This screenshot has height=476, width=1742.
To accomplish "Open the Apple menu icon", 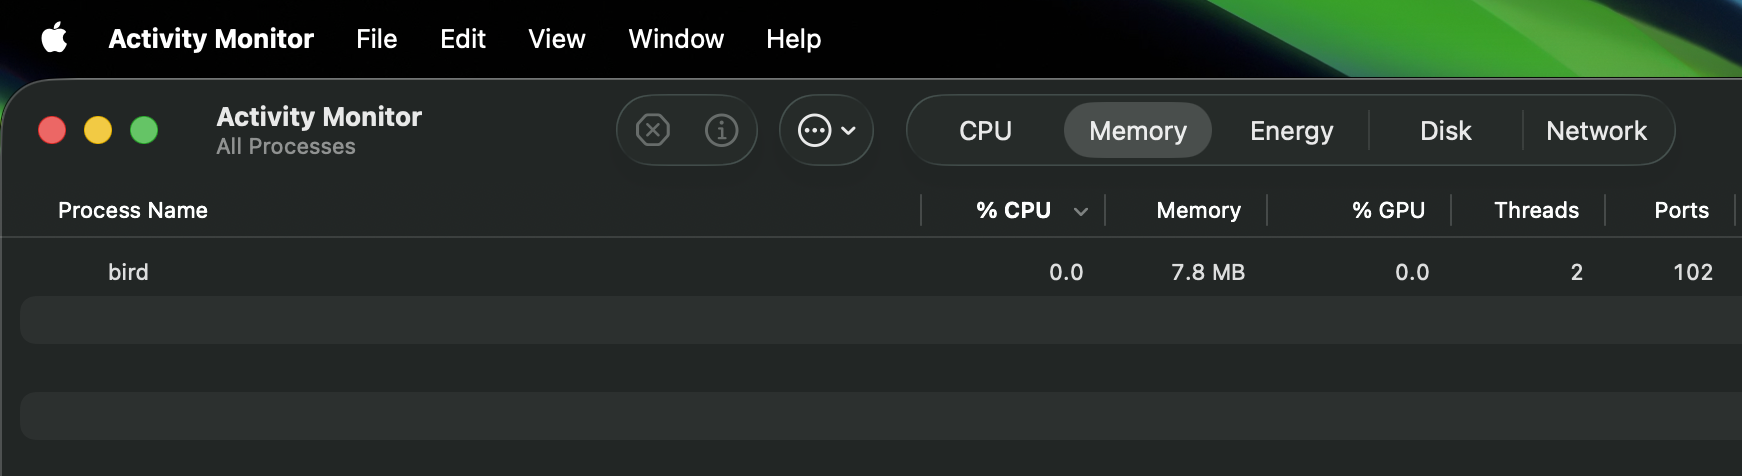I will [x=54, y=38].
